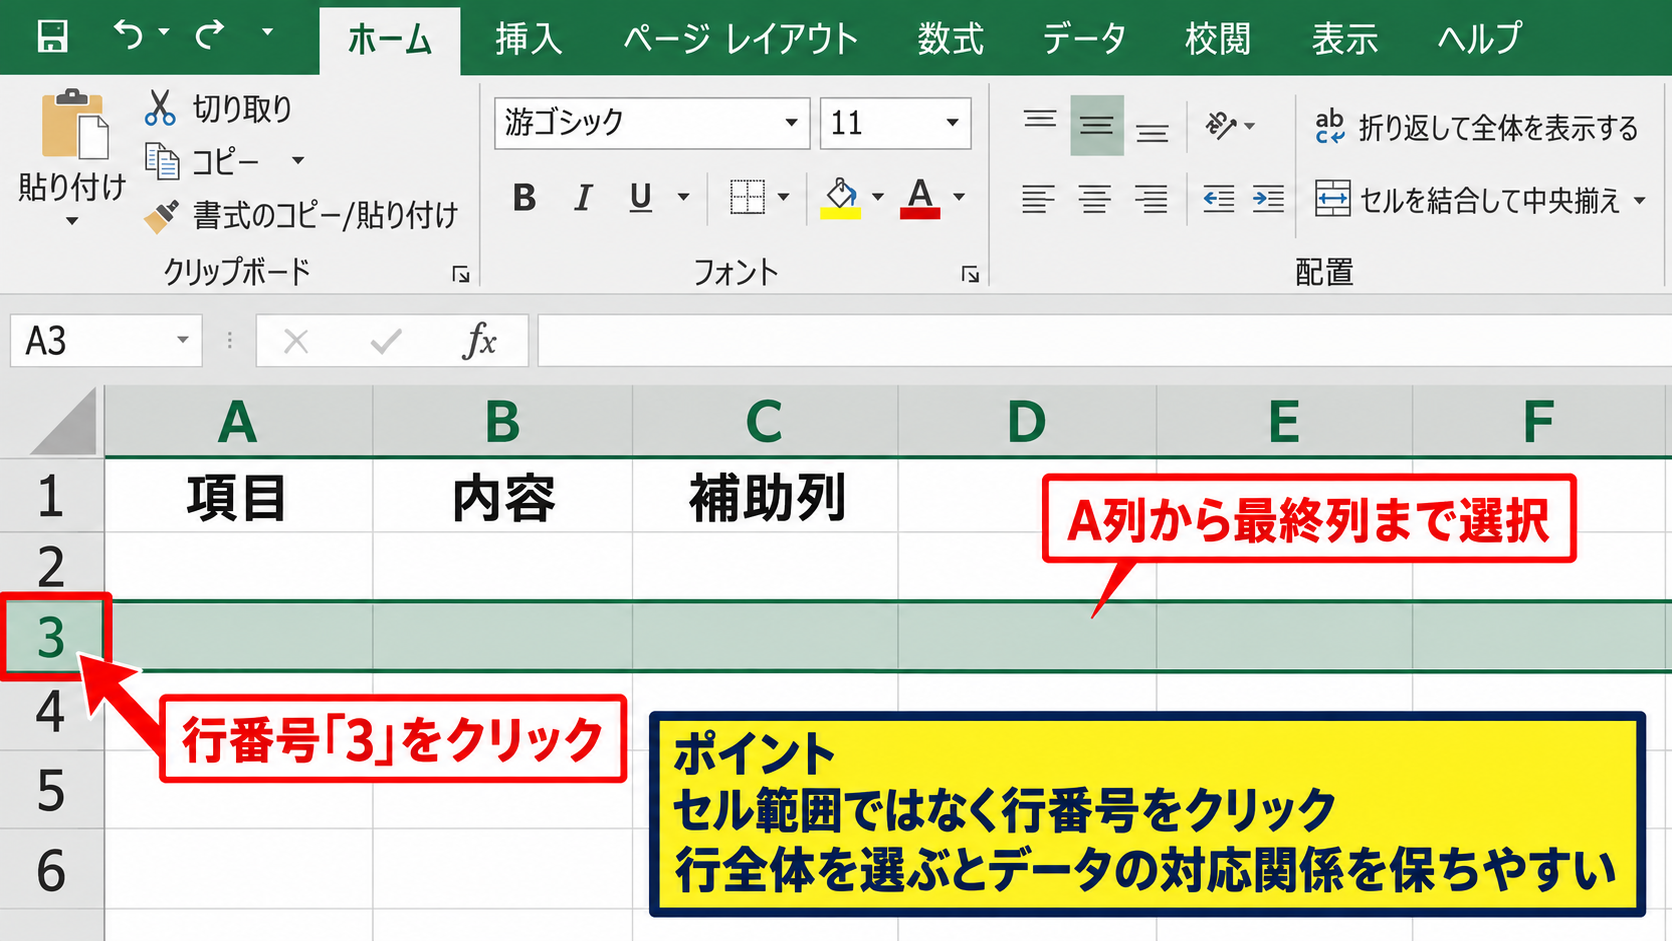The height and width of the screenshot is (941, 1672).
Task: Expand the セルを結合して中央揃え dropdown arrow
Action: pos(1640,200)
